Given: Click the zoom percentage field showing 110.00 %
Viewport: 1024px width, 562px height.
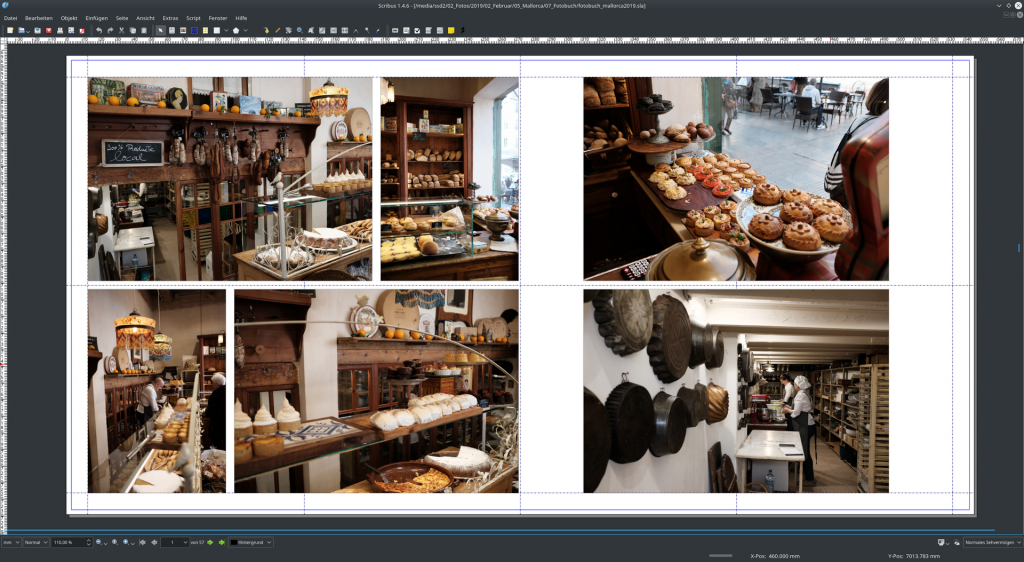Looking at the screenshot, I should [x=66, y=542].
